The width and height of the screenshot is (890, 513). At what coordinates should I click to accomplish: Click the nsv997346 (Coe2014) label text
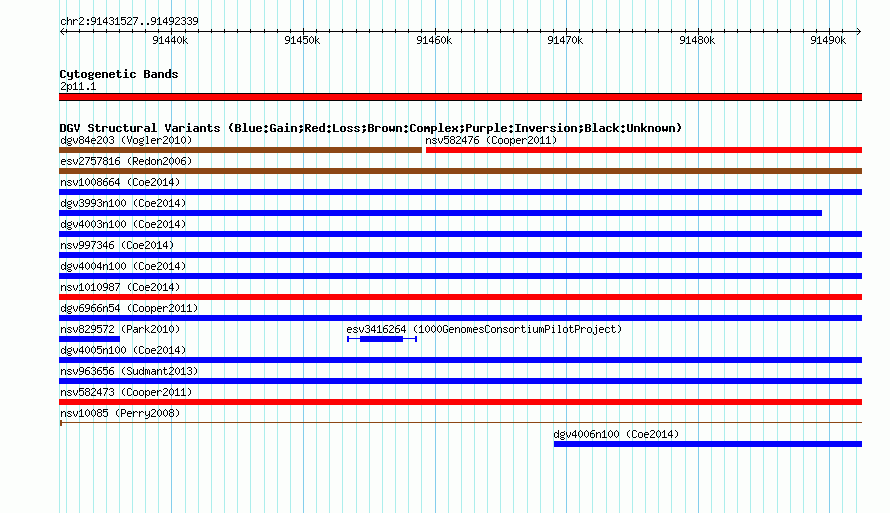117,245
